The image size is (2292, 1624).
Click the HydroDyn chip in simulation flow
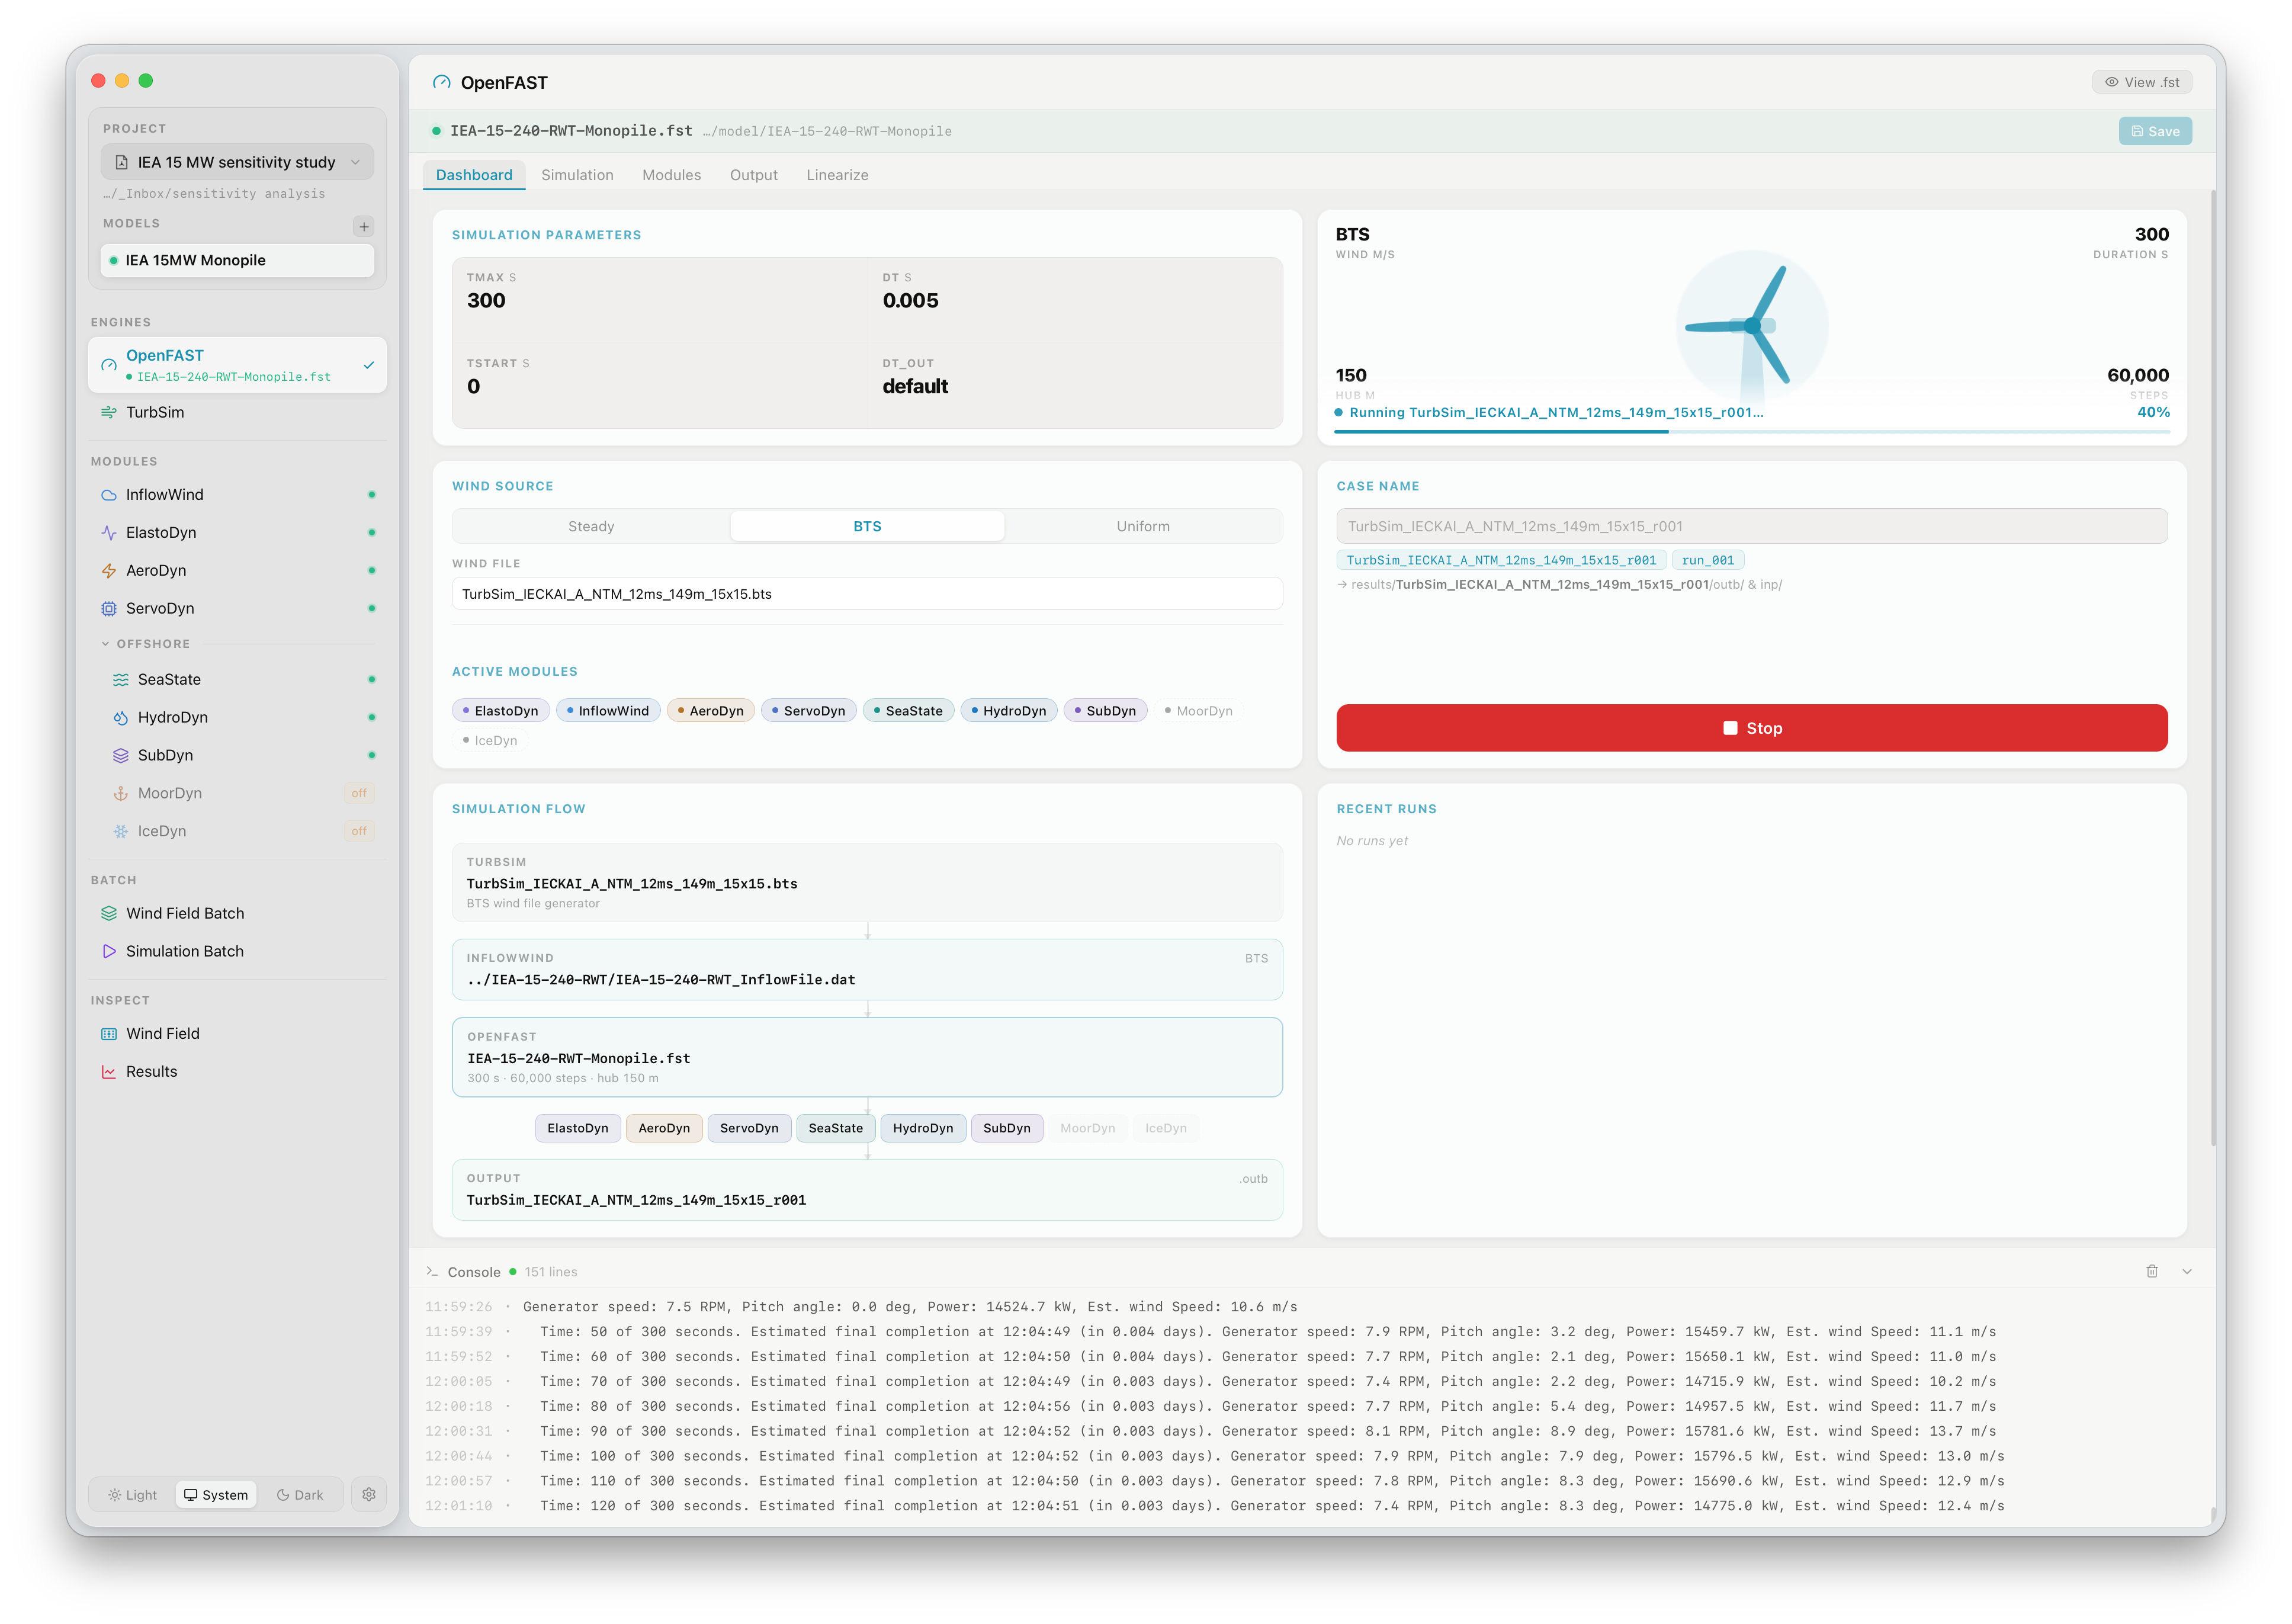(x=922, y=1129)
